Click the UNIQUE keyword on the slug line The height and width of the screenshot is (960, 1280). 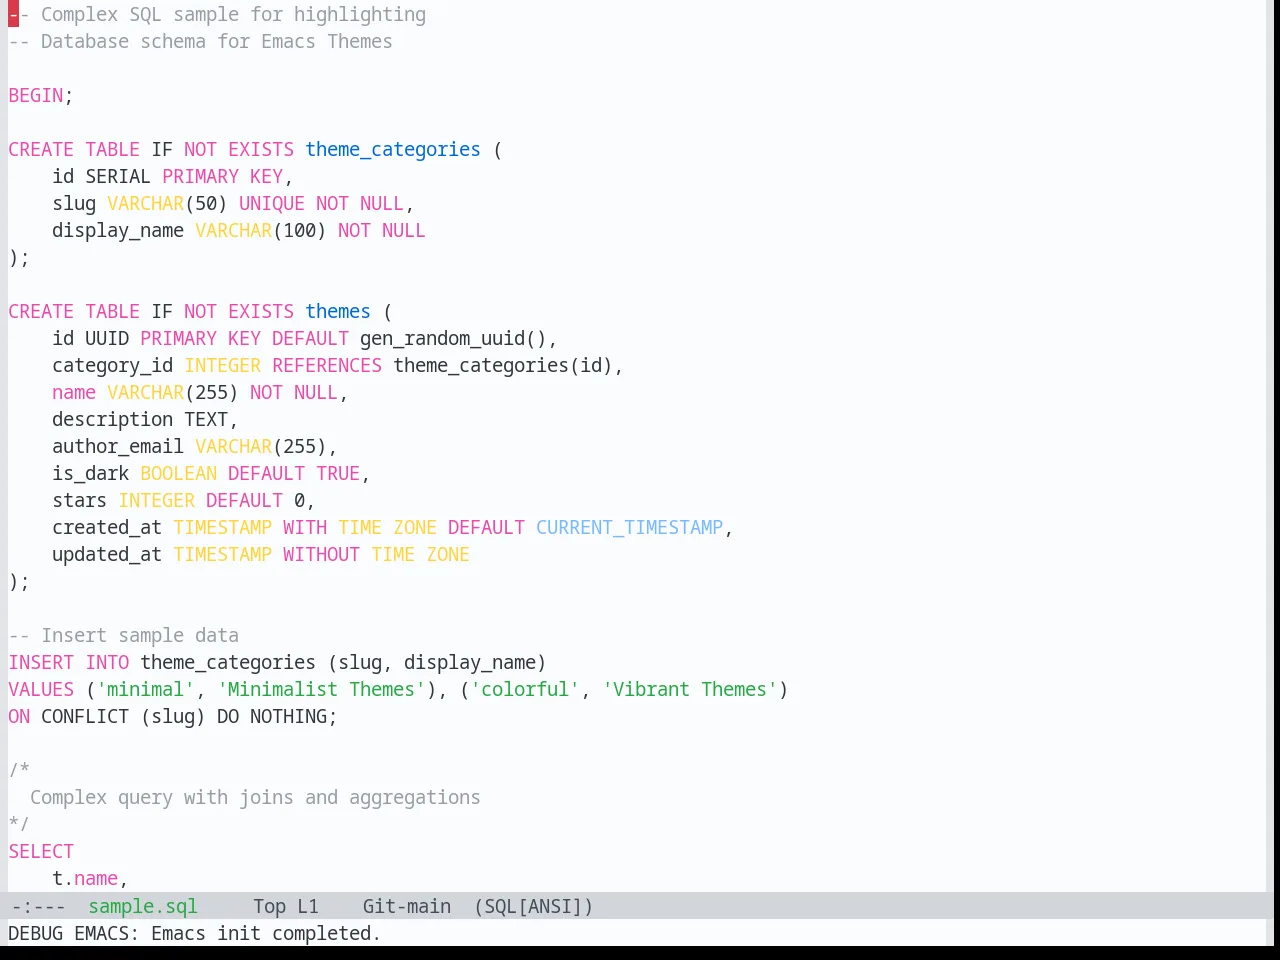point(272,203)
